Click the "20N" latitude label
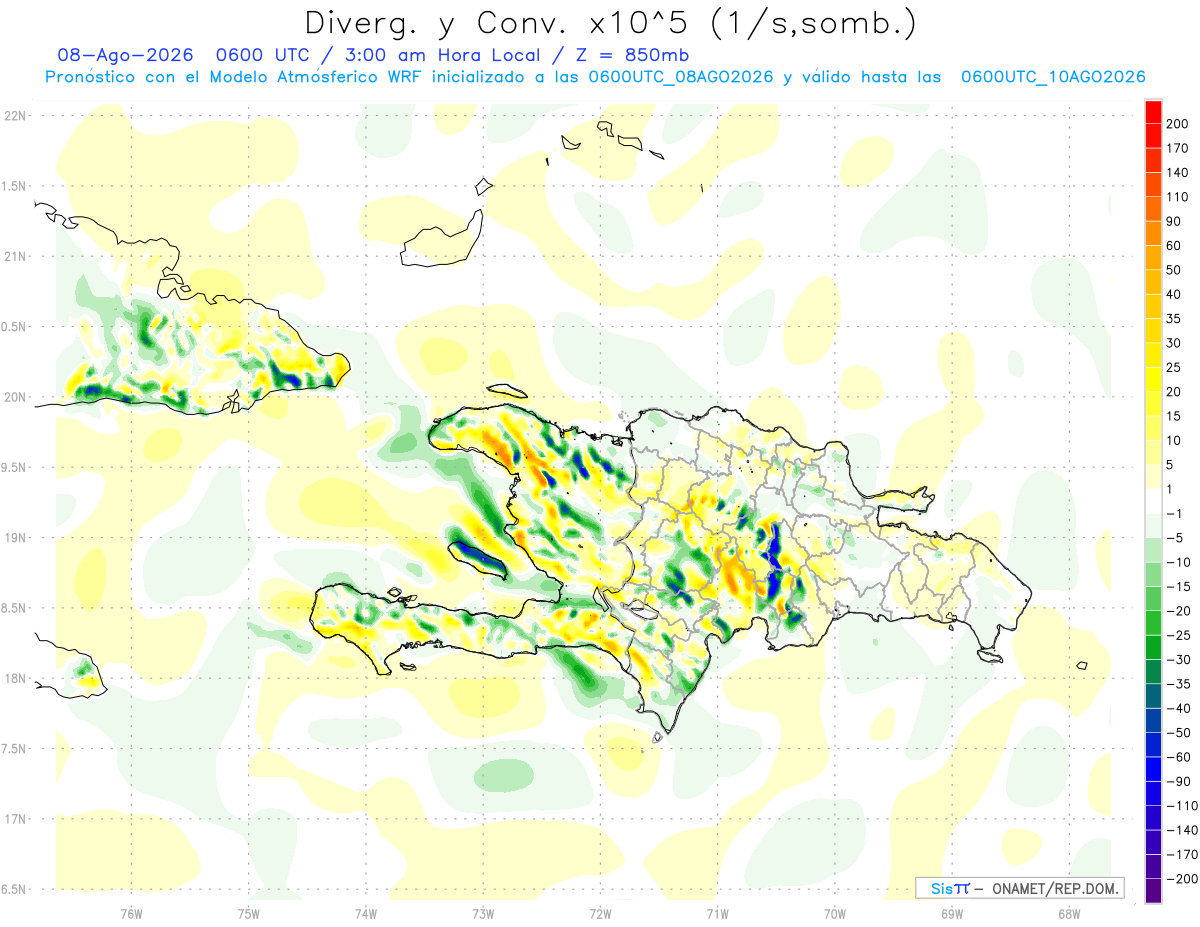This screenshot has height=927, width=1200. tap(16, 397)
